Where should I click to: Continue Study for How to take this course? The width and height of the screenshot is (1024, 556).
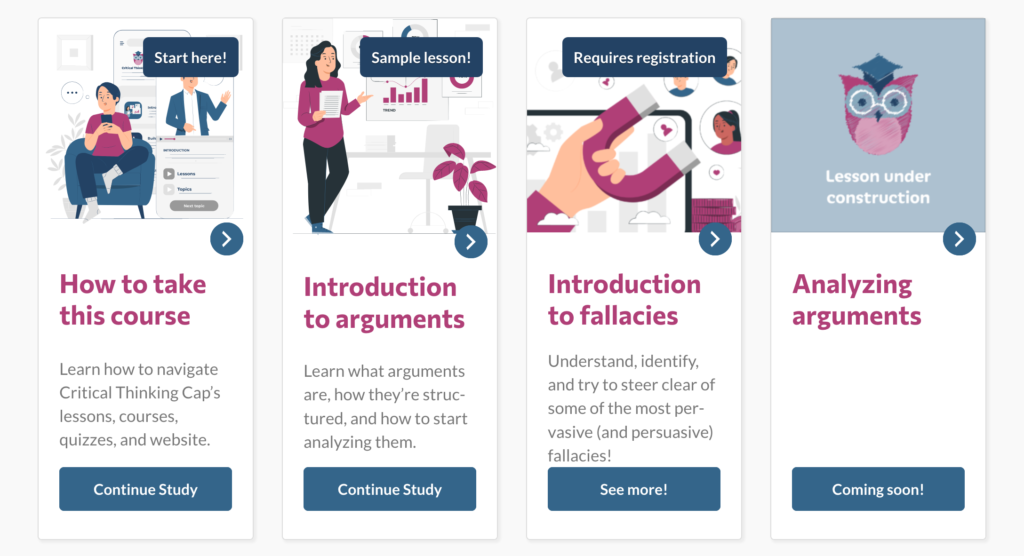click(x=146, y=489)
